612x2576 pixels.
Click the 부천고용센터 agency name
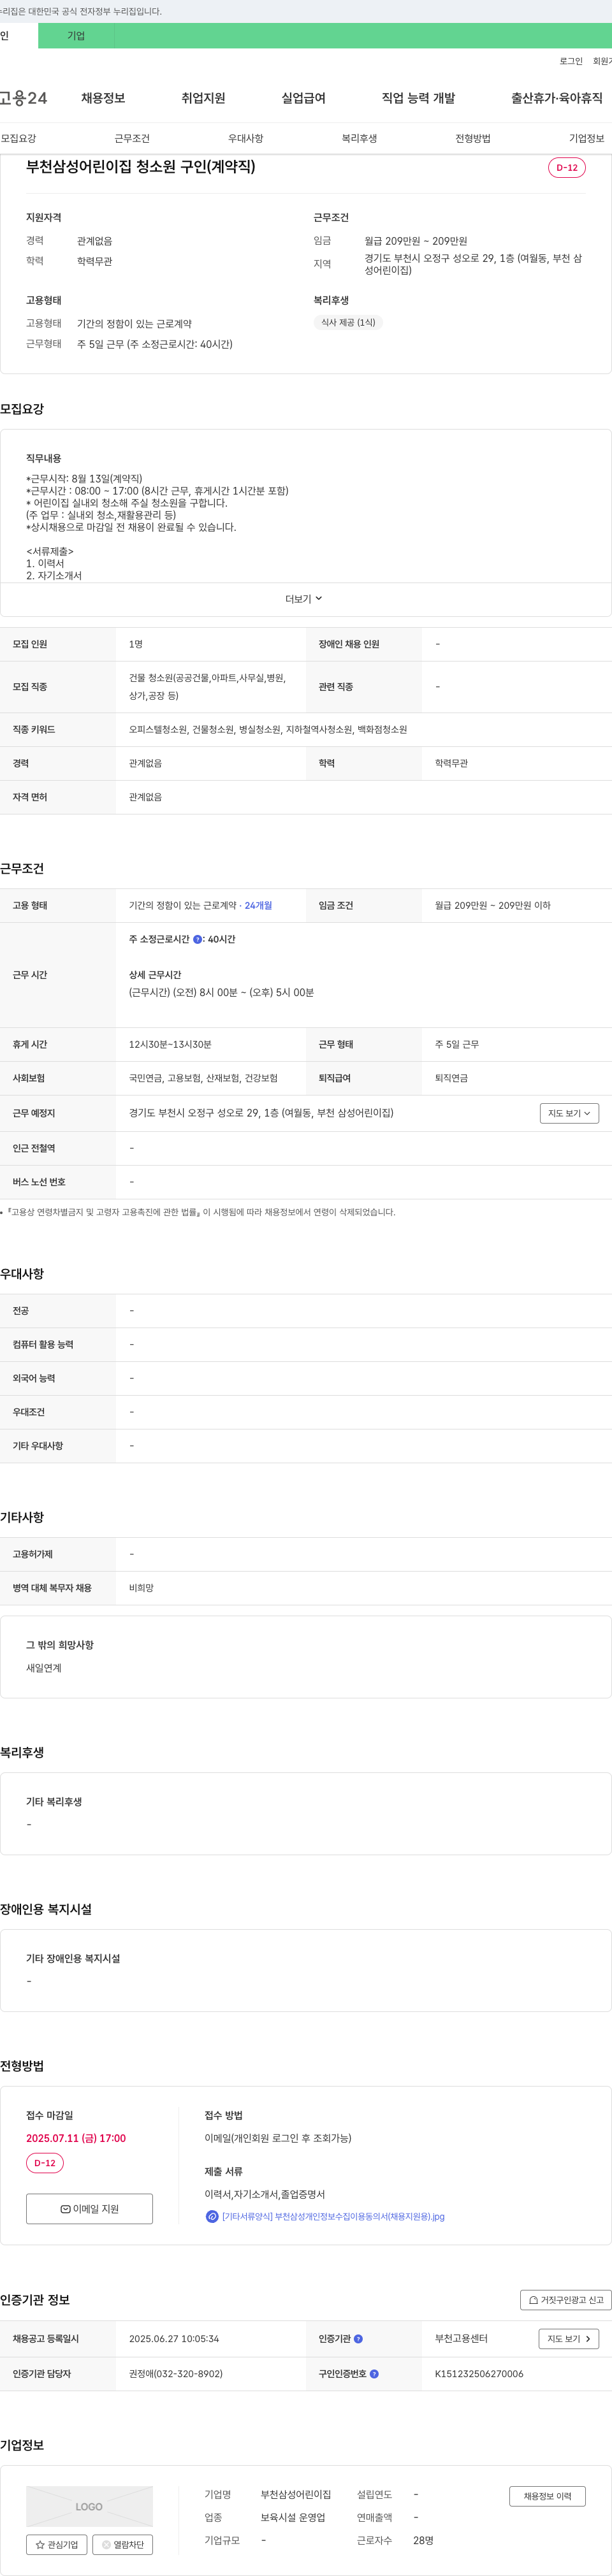click(x=461, y=2339)
